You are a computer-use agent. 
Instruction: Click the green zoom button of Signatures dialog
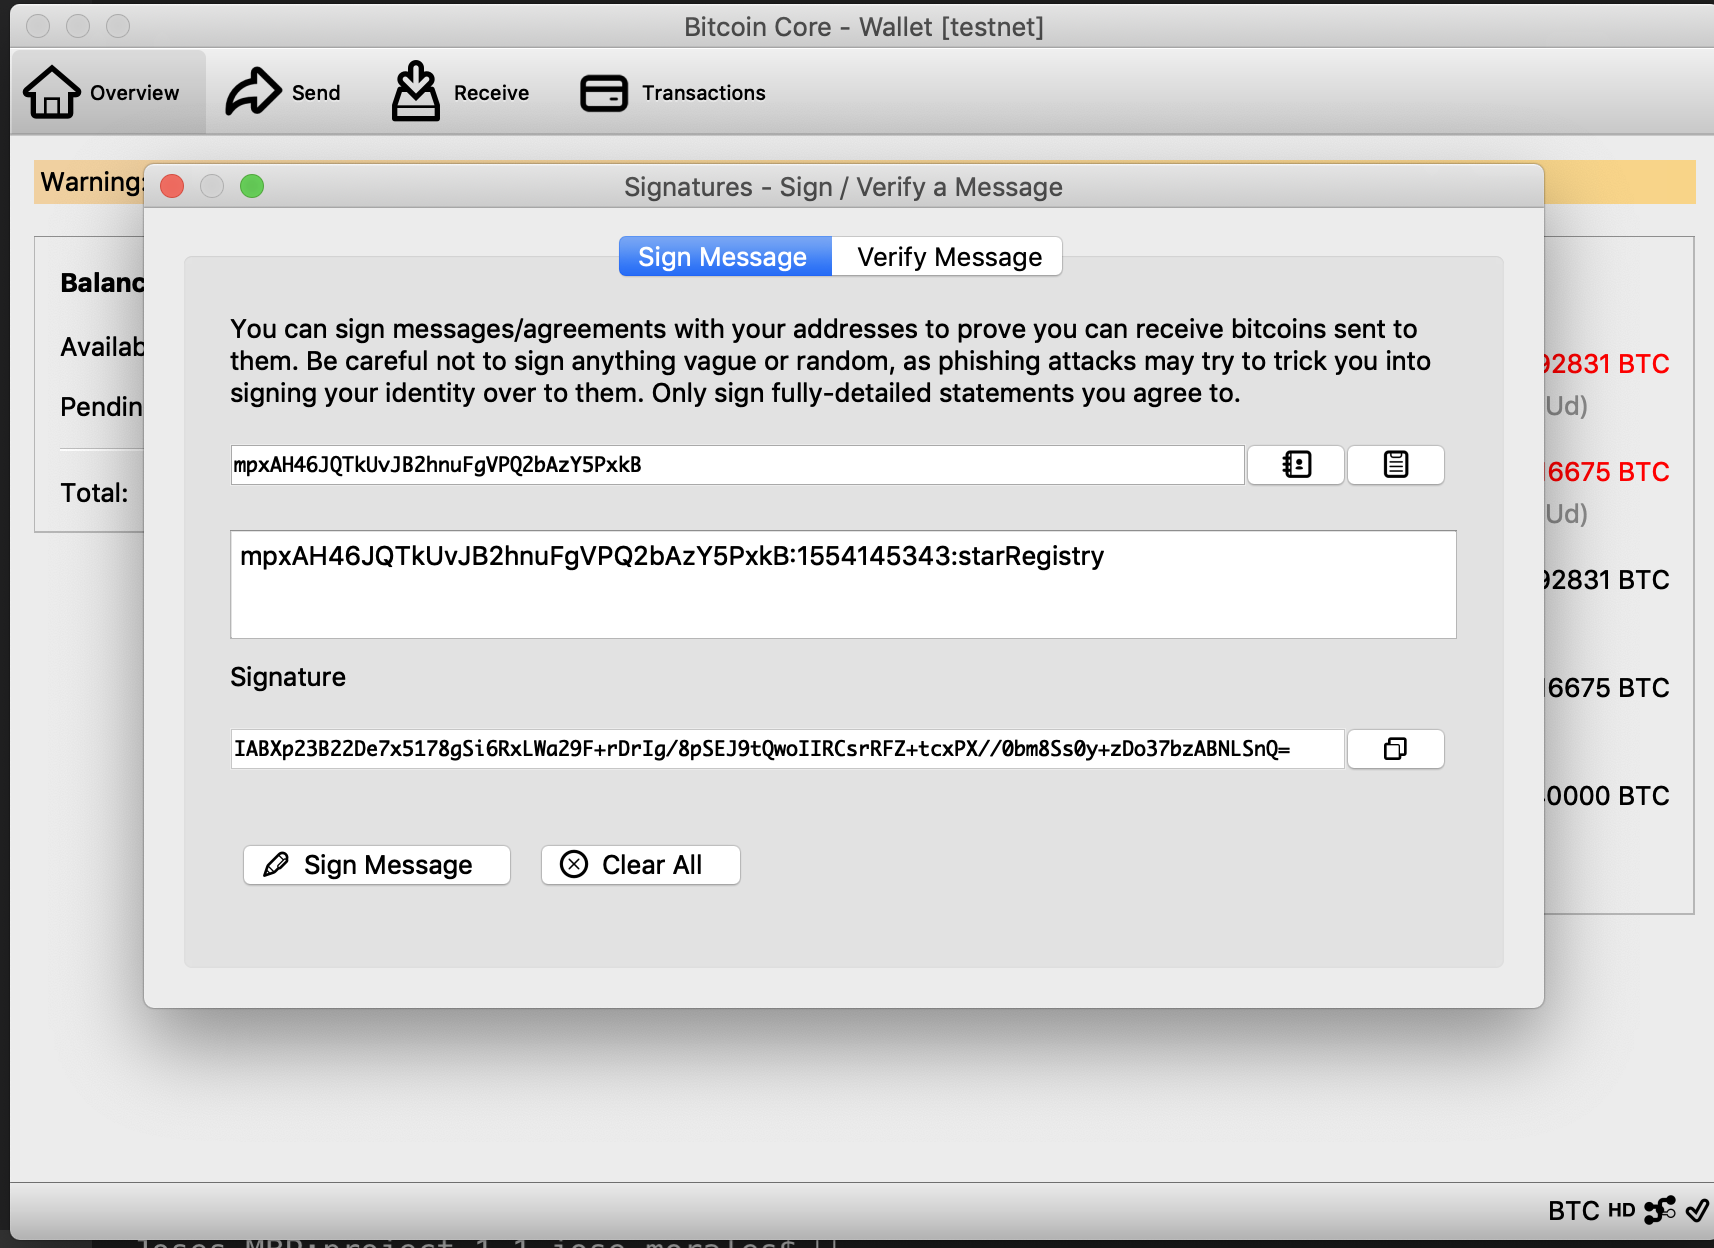point(252,186)
